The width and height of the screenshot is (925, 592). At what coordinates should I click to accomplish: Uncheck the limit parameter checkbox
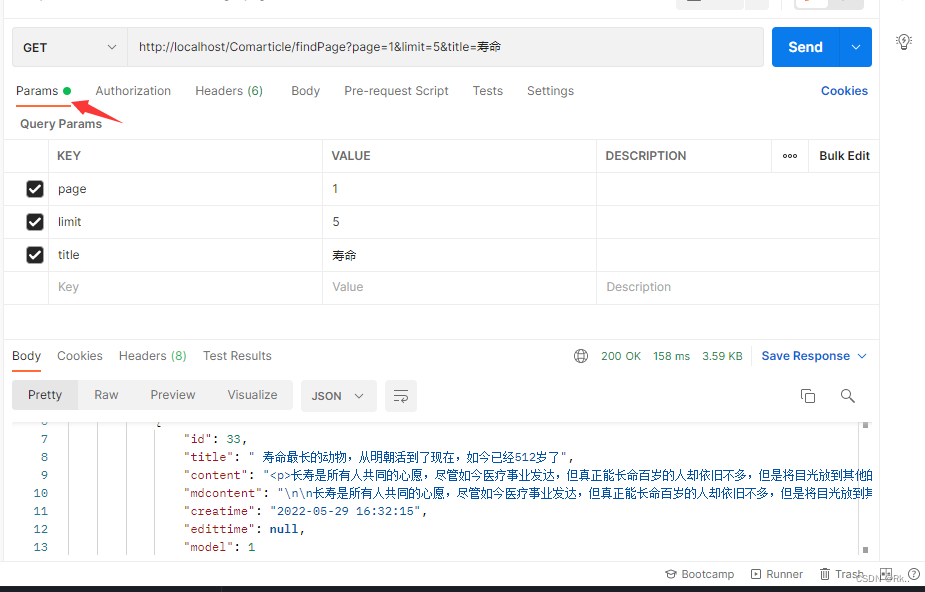click(35, 222)
